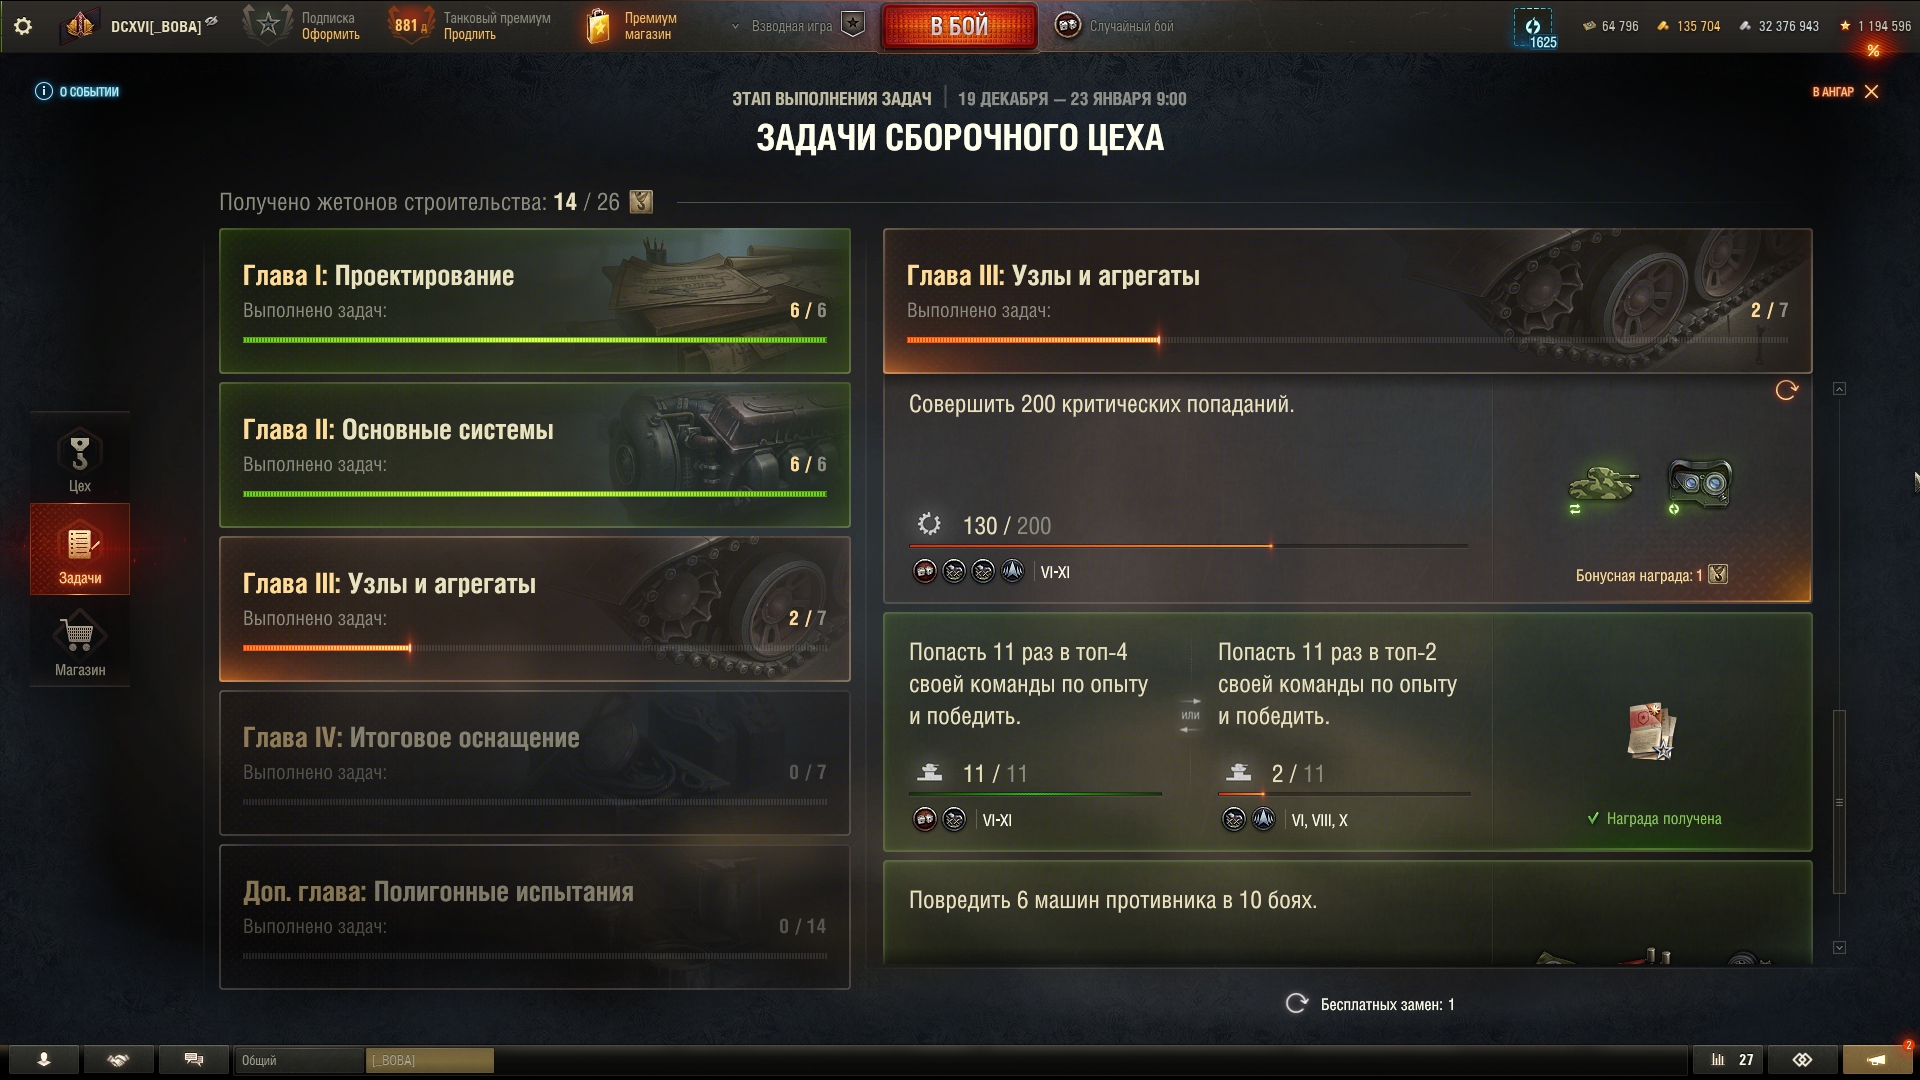Expand the Случайный бой battle mode selector
This screenshot has width=1920, height=1080.
click(1114, 26)
